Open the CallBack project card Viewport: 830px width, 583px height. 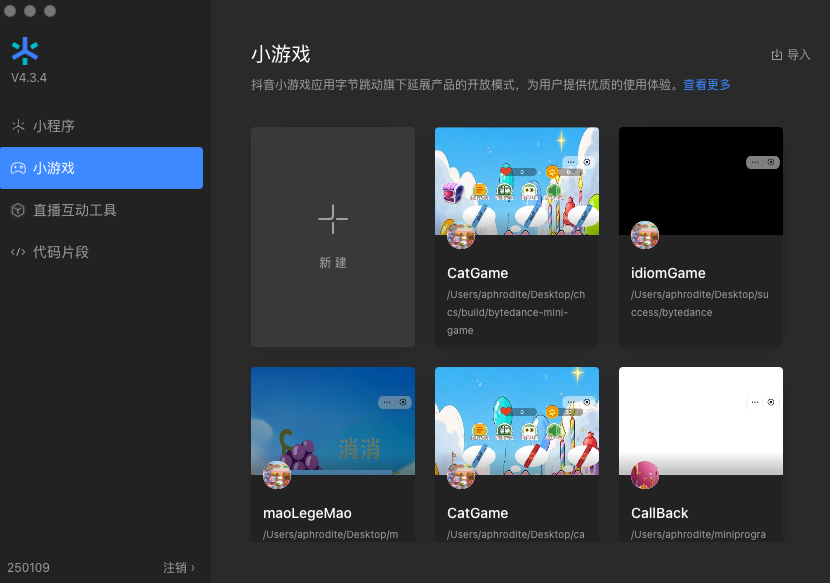click(701, 454)
